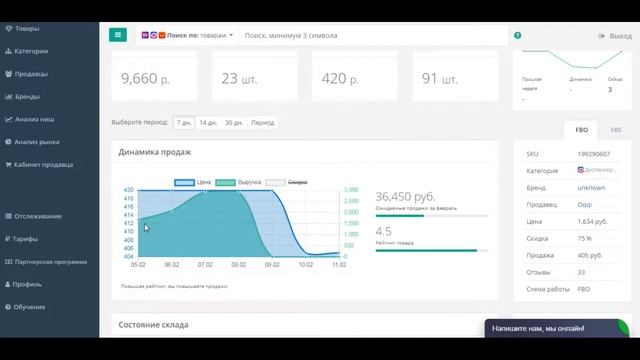This screenshot has width=640, height=360.
Task: Open Обучение via its sidebar icon
Action: point(8,307)
